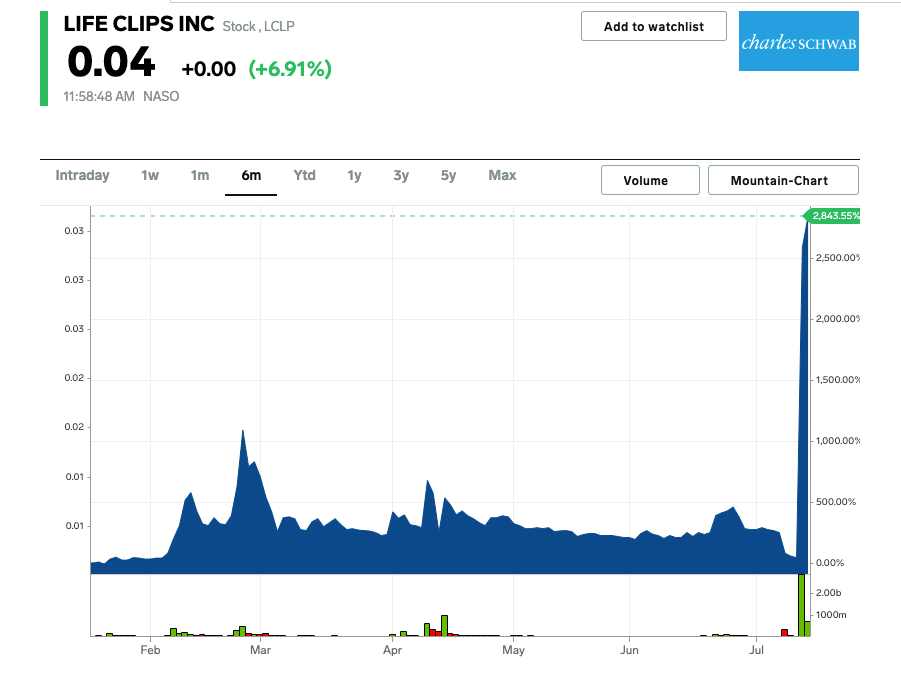Viewport: 901px width, 683px height.
Task: Select the 1w time range
Action: pyautogui.click(x=150, y=175)
